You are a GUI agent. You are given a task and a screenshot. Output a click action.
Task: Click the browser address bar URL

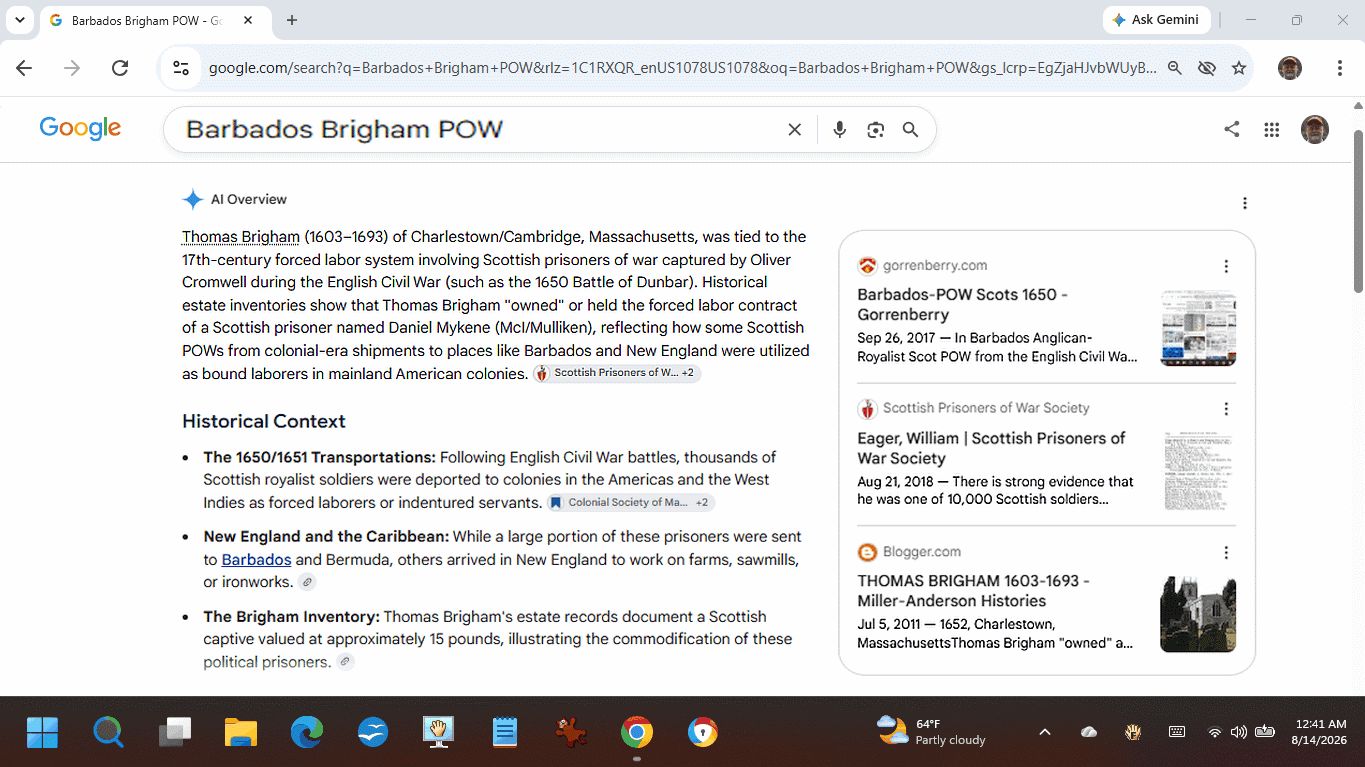[x=682, y=68]
